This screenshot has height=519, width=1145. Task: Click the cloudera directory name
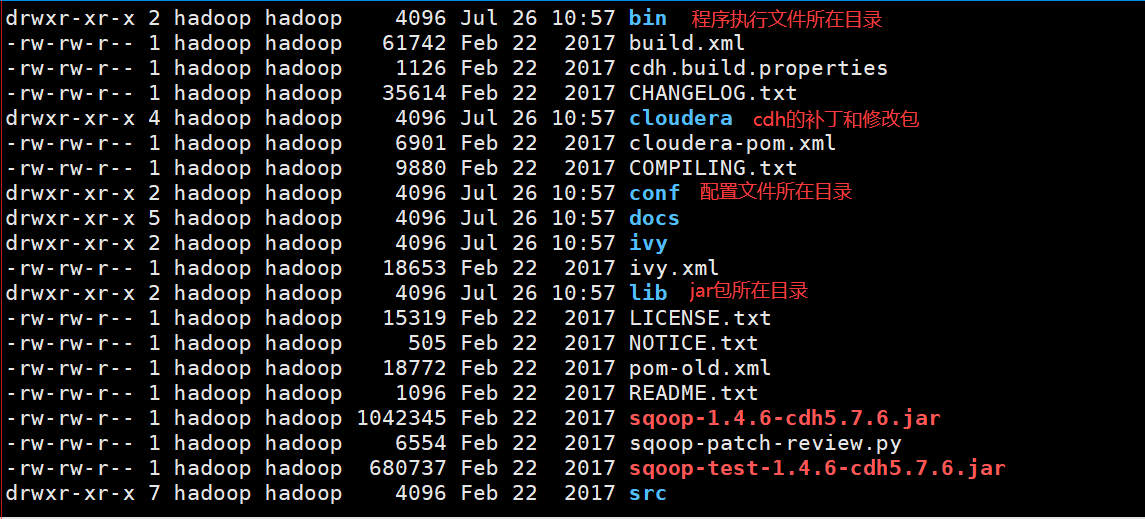(681, 118)
